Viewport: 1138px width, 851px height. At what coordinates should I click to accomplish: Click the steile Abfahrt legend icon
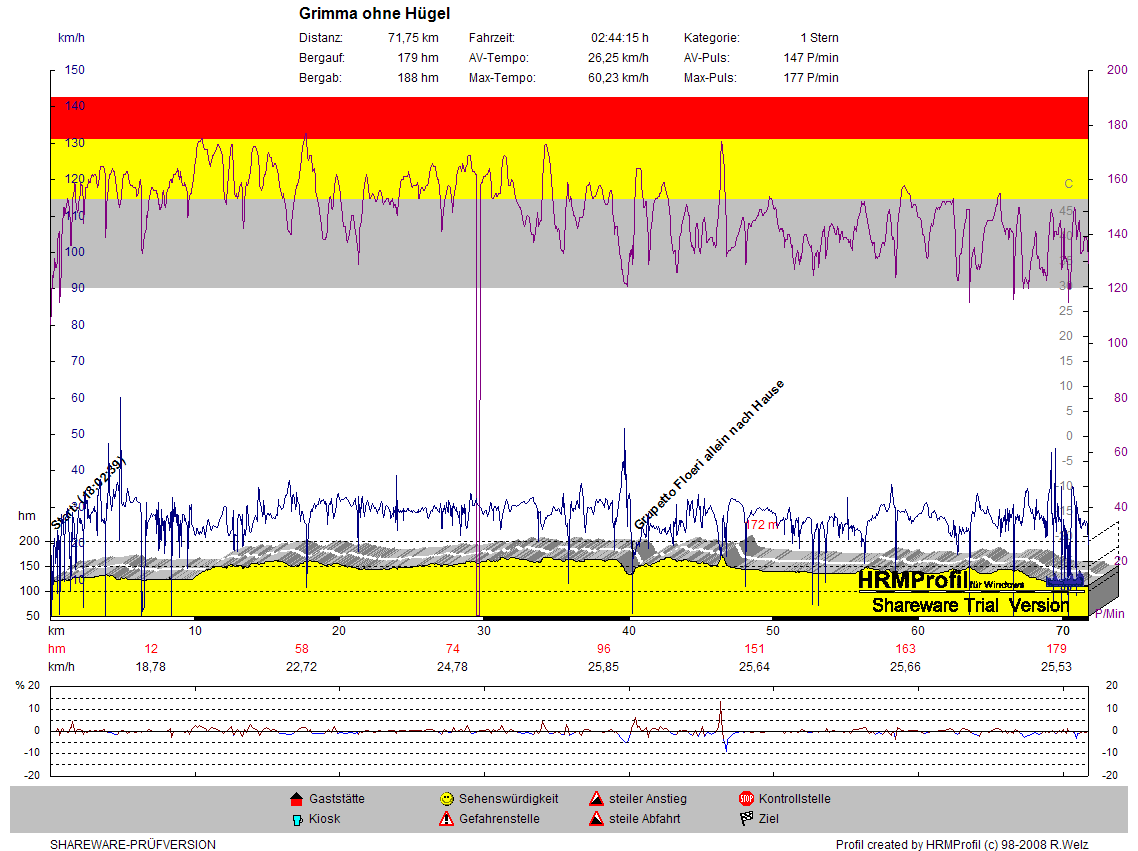[x=596, y=819]
